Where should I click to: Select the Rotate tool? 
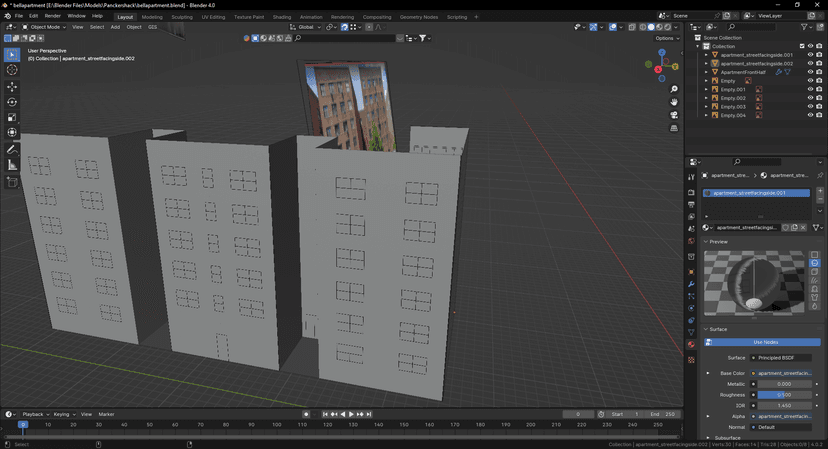click(12, 102)
